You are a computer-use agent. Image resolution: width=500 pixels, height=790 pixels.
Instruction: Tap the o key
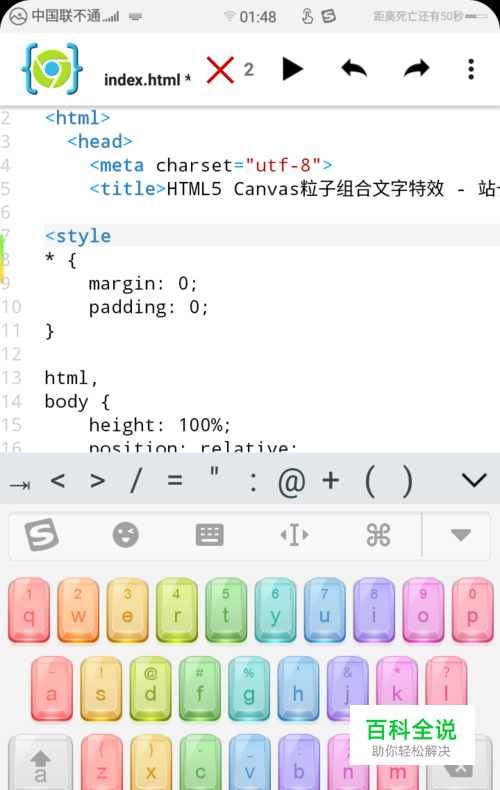(423, 610)
